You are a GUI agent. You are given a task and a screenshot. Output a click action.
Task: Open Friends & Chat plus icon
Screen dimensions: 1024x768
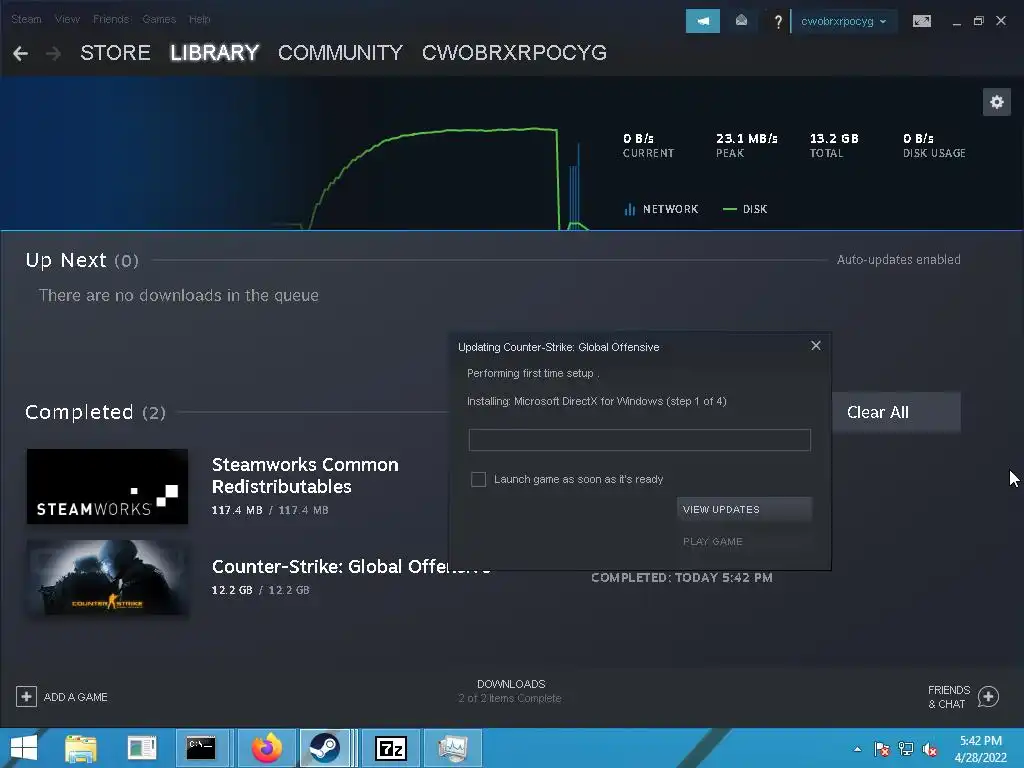[988, 697]
